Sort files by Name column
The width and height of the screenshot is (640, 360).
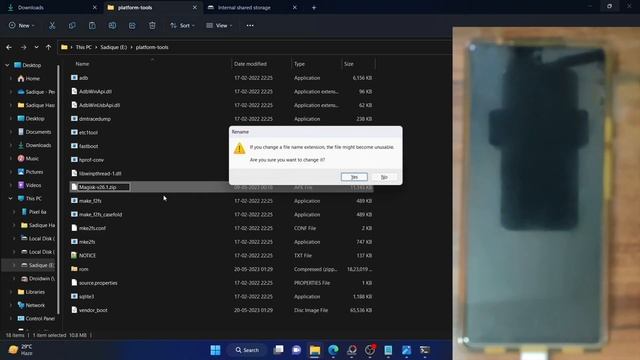[82, 64]
